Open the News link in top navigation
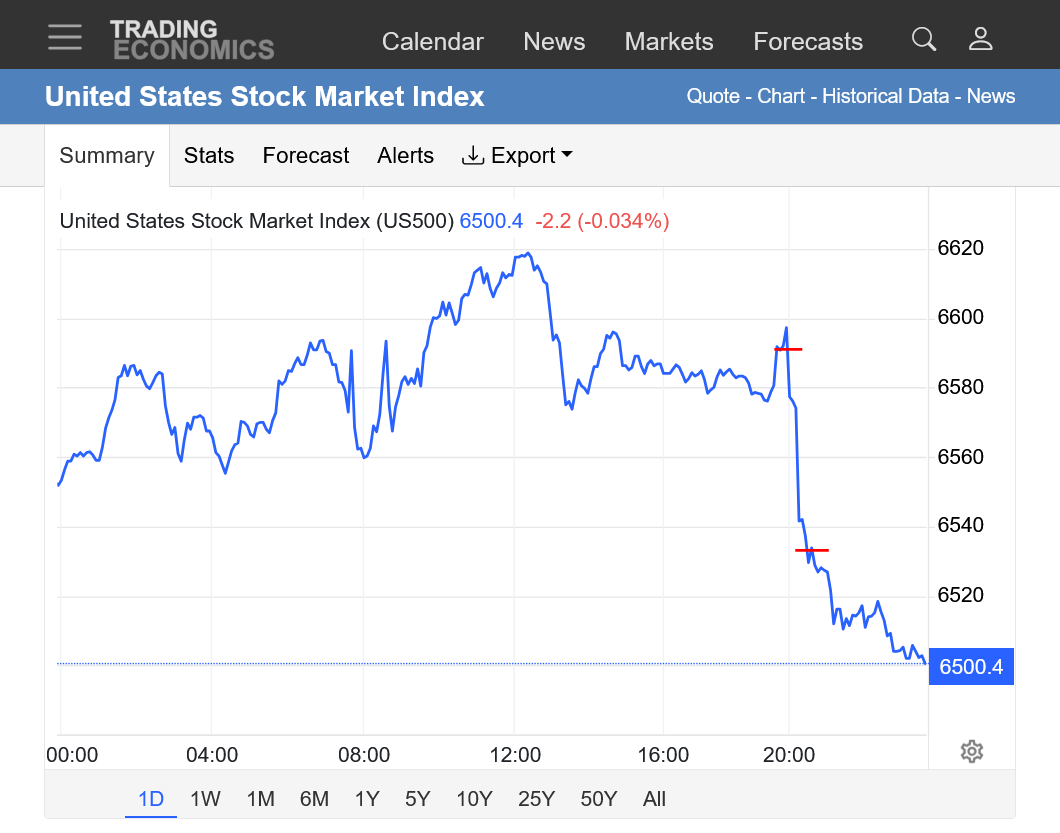 (x=554, y=42)
